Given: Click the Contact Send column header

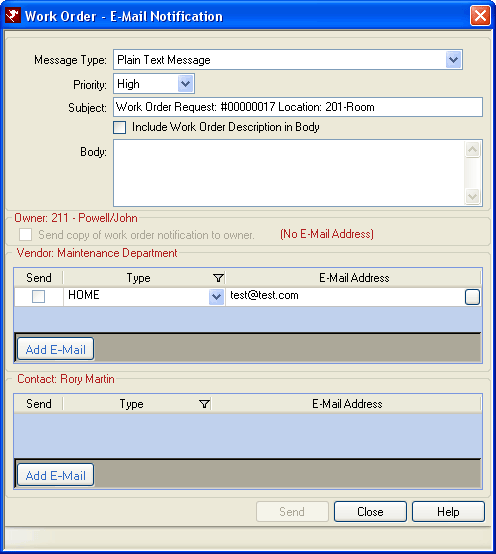Looking at the screenshot, I should point(39,404).
